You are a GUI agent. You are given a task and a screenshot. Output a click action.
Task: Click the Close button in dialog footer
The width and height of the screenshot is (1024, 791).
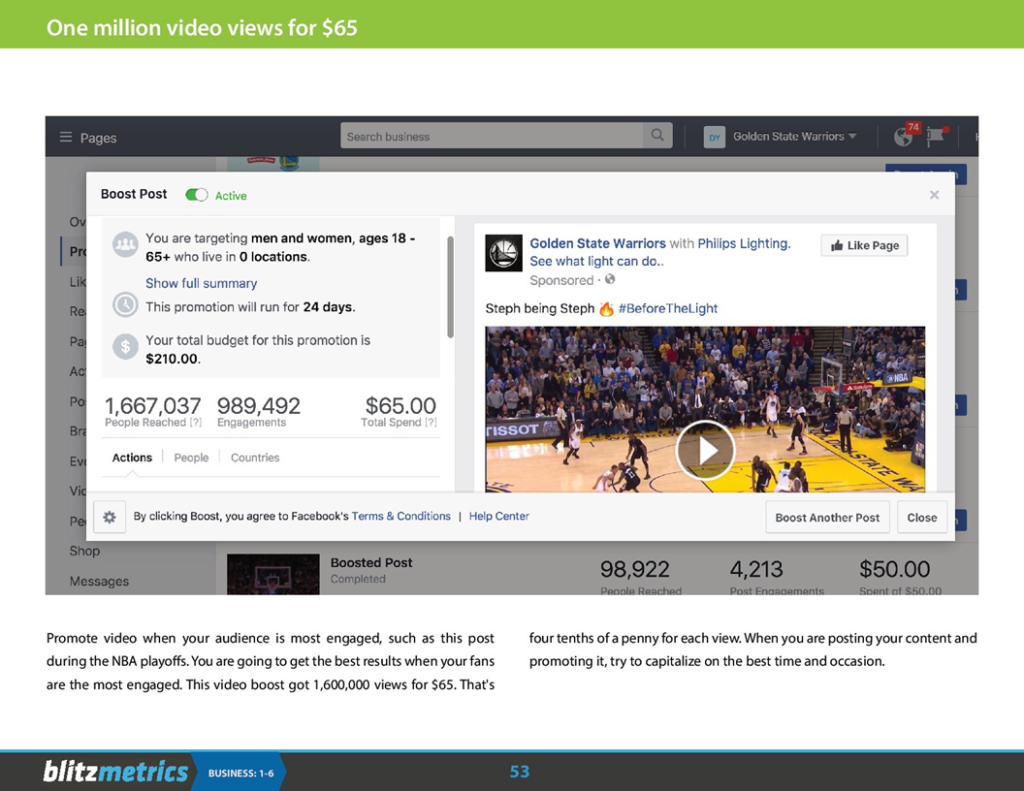coord(921,517)
